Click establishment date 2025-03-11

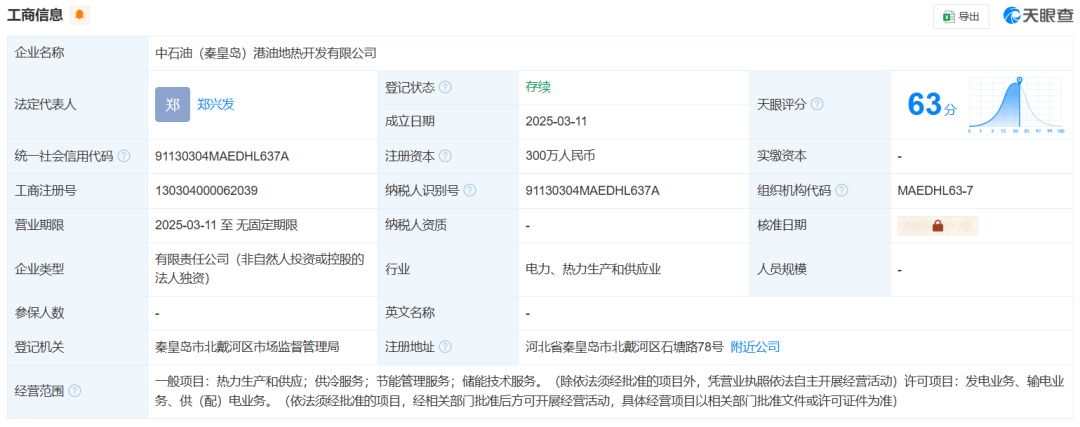(x=556, y=122)
